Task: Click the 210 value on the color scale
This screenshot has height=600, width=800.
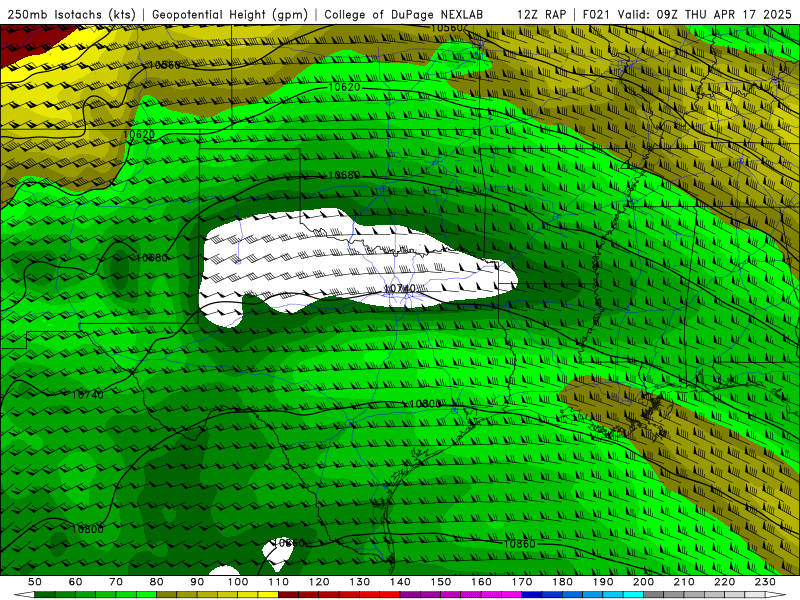Action: (684, 582)
